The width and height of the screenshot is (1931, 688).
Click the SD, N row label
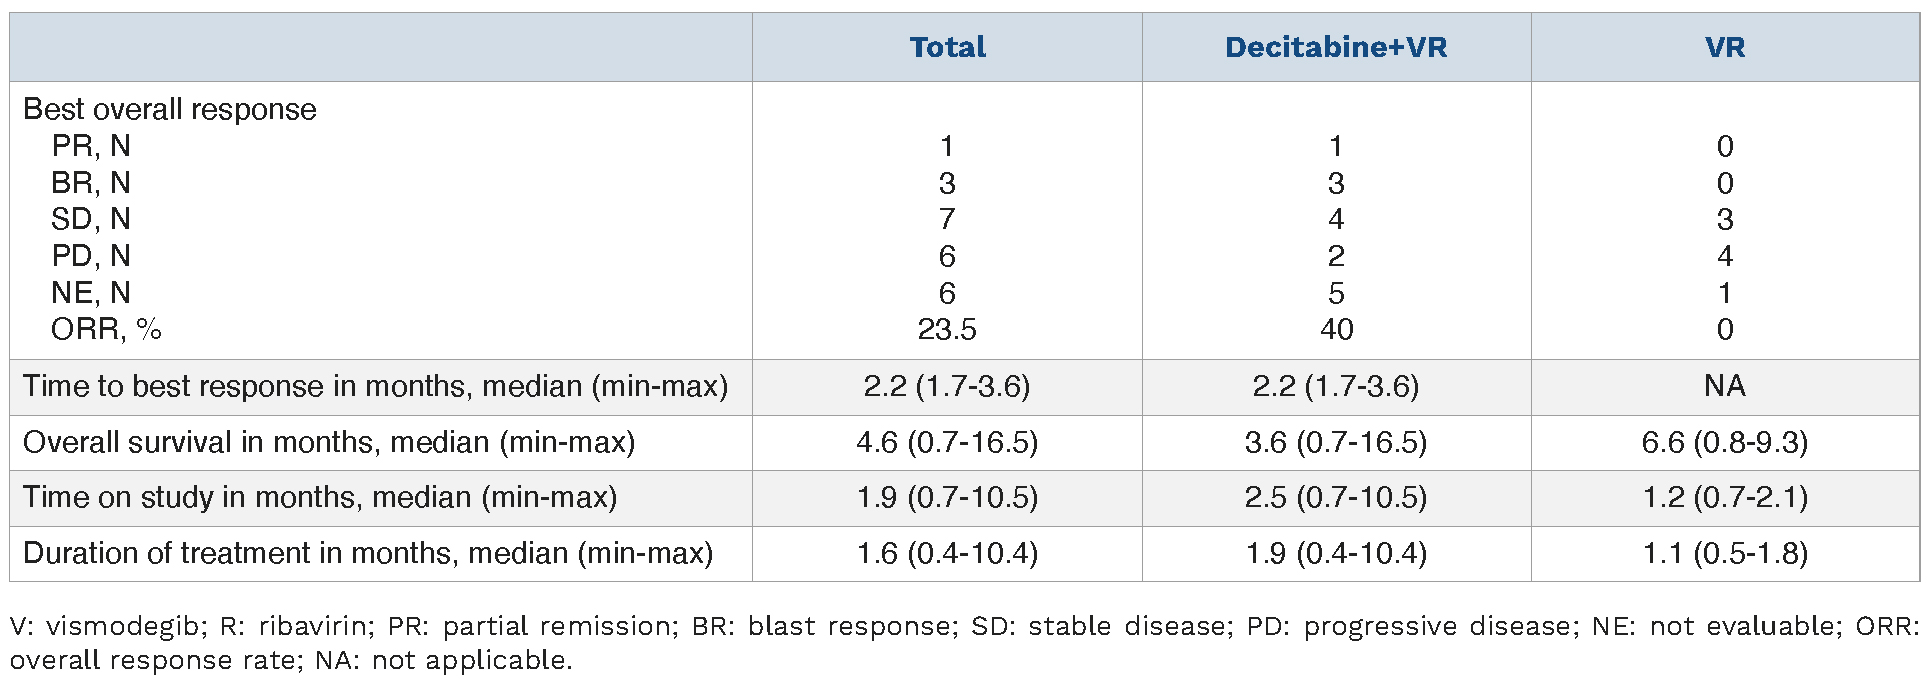91,219
